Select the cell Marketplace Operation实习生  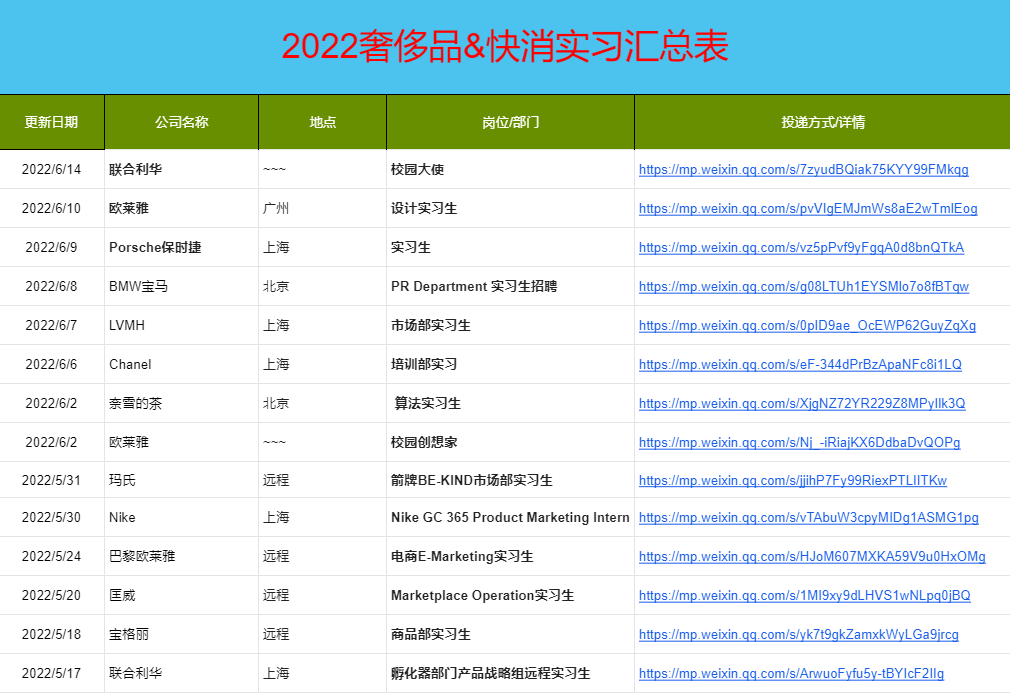pos(511,595)
